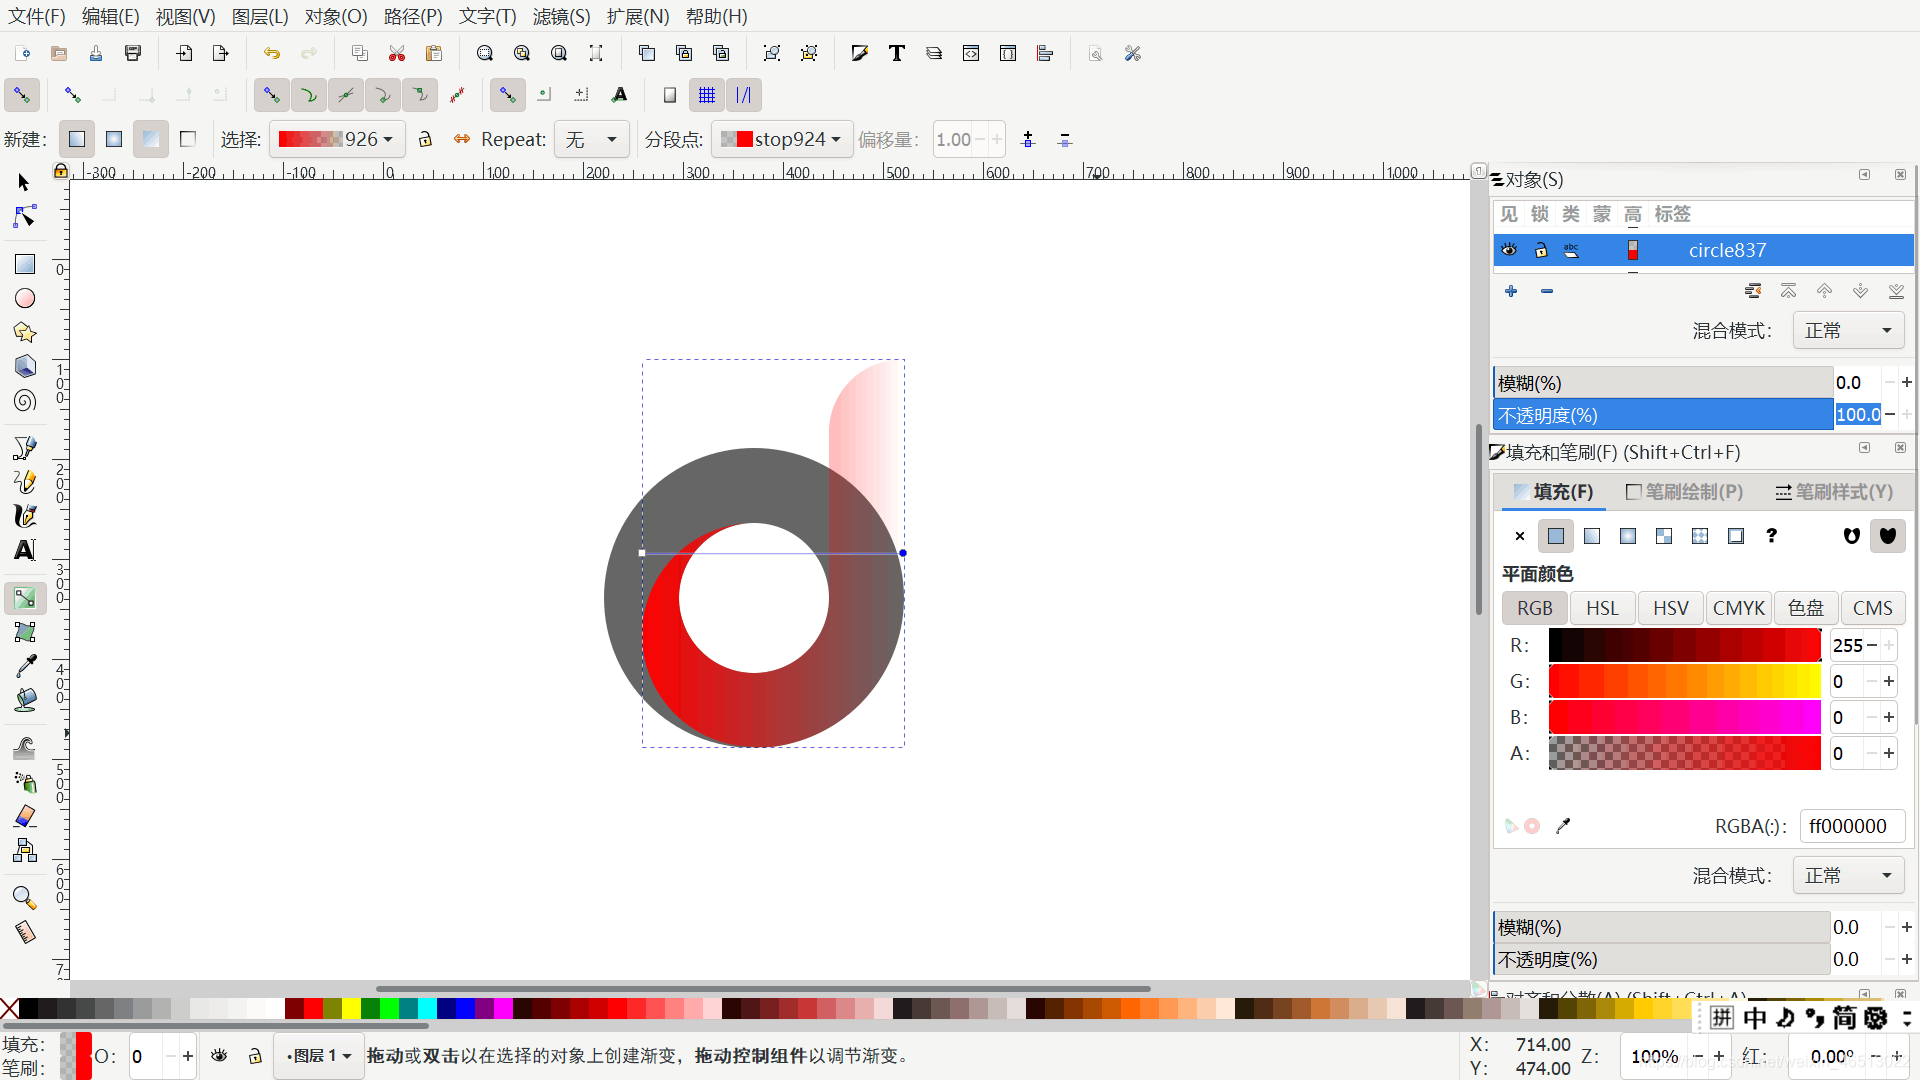The image size is (1920, 1080).
Task: Open the Repeat dropdown
Action: pos(591,139)
